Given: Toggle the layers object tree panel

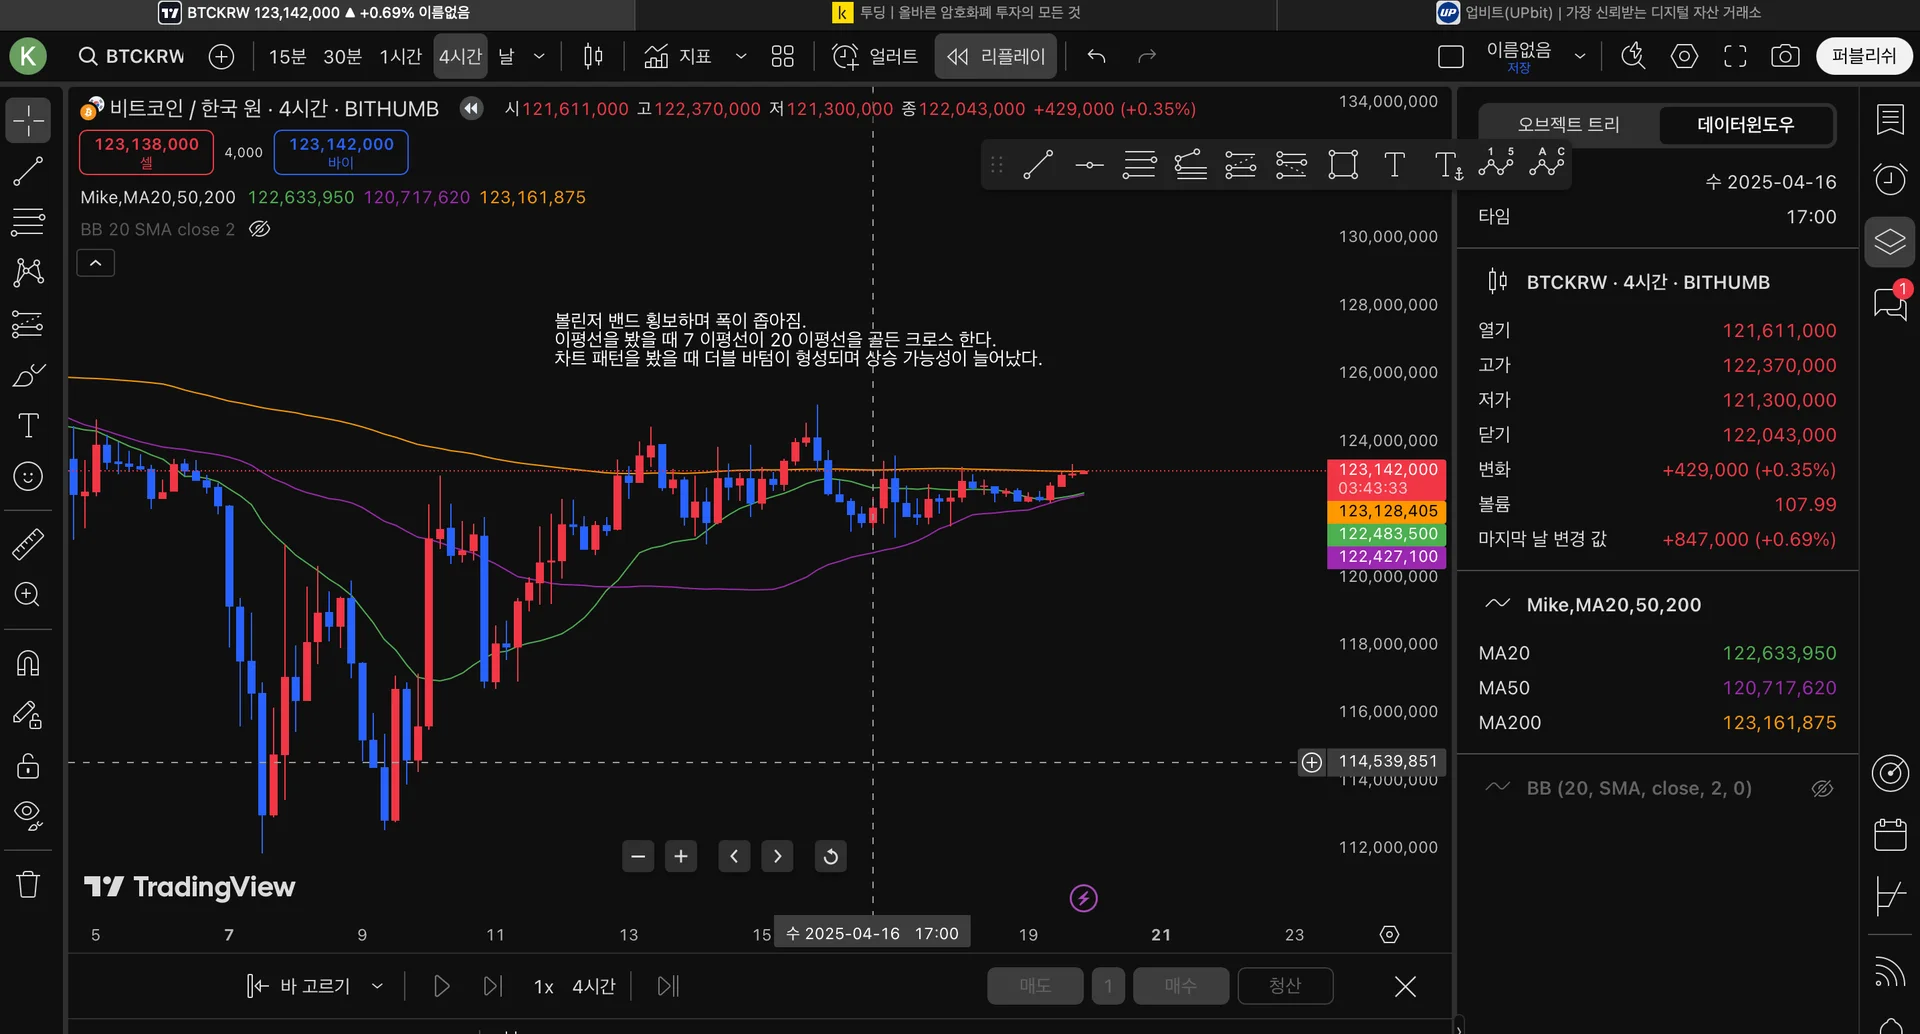Looking at the screenshot, I should click(x=1890, y=242).
